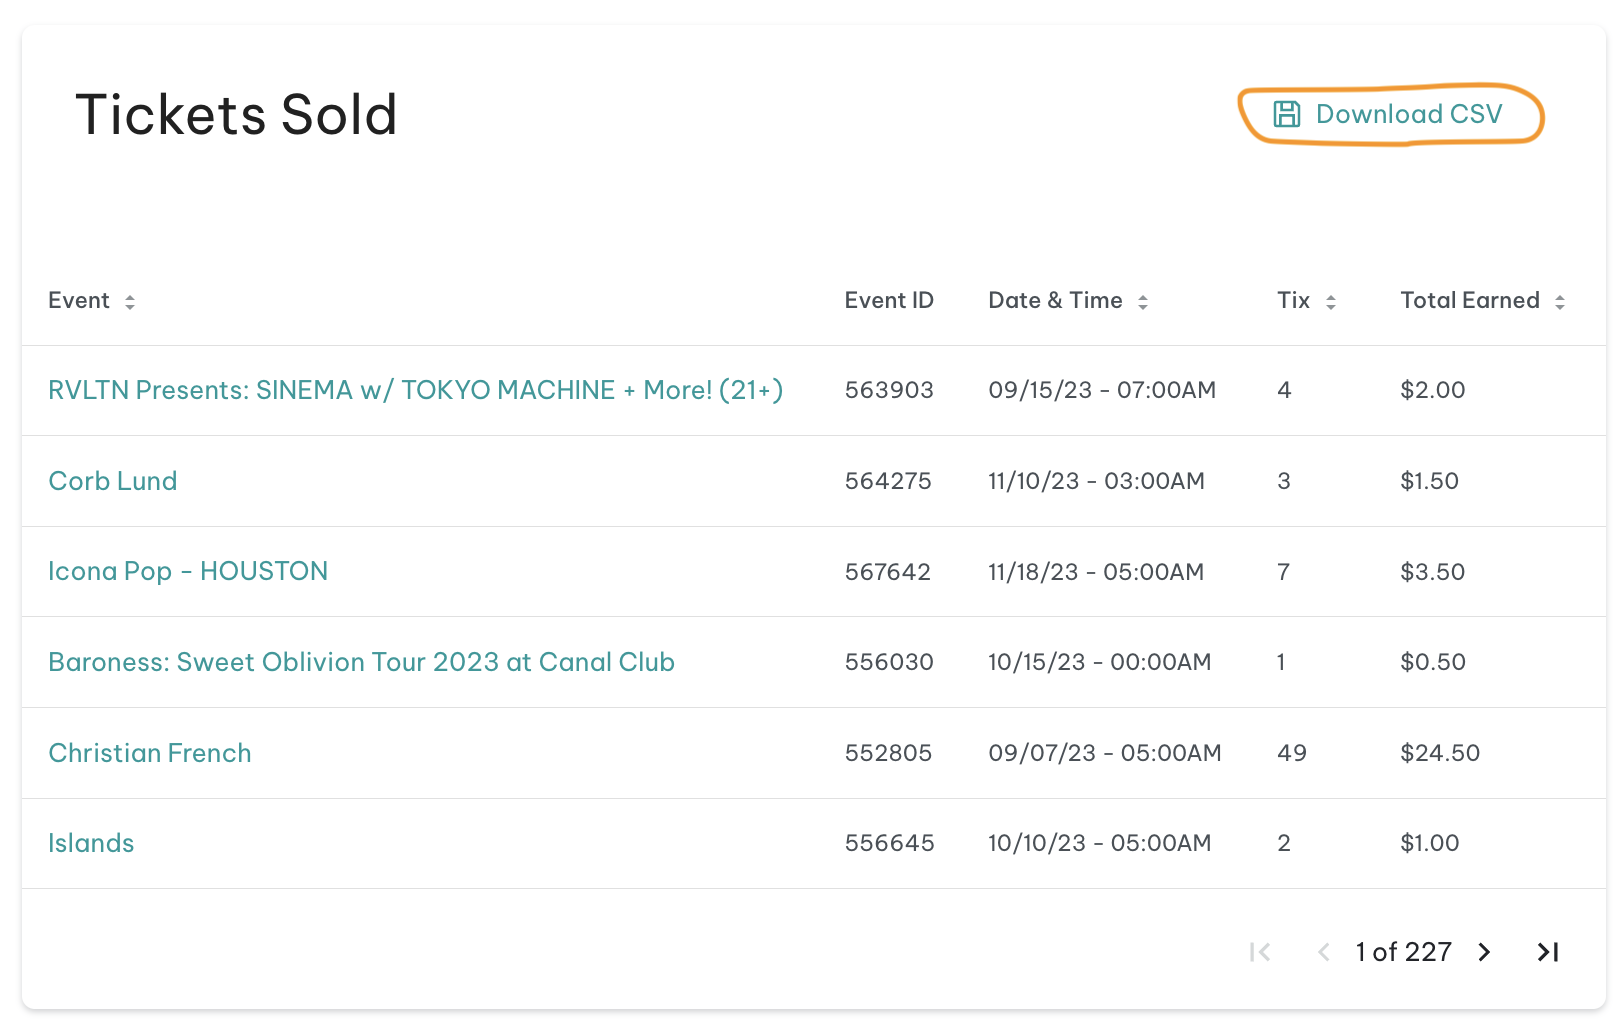Click the 1 of 227 page indicator
1622x1028 pixels.
[1404, 952]
